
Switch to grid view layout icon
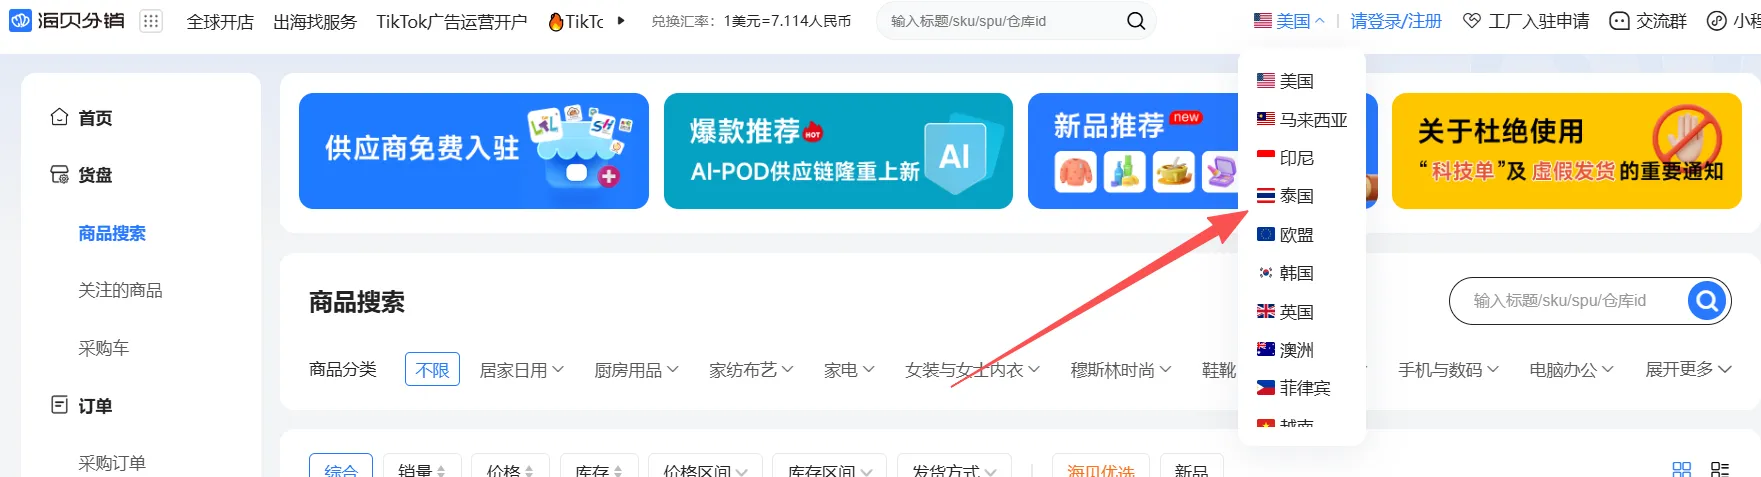[1682, 469]
